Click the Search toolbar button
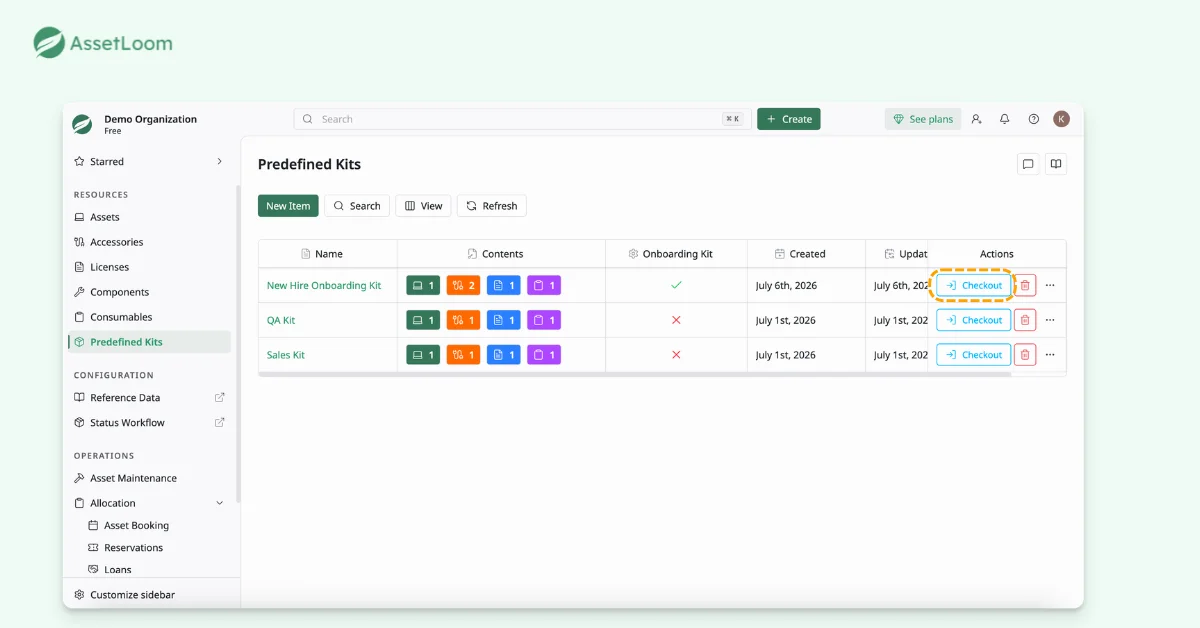 (x=357, y=206)
